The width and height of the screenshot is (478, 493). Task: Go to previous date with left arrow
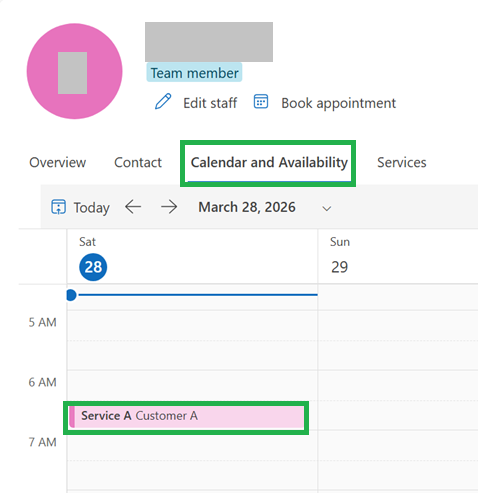tap(133, 207)
